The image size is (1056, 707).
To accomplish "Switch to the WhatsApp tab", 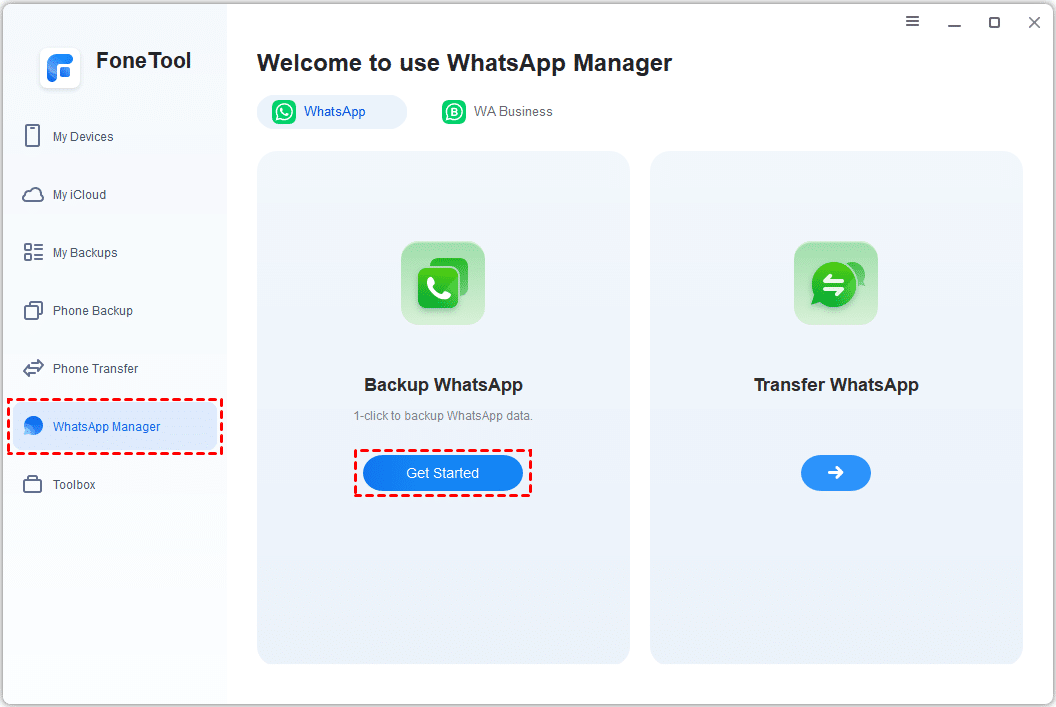I will tap(332, 112).
